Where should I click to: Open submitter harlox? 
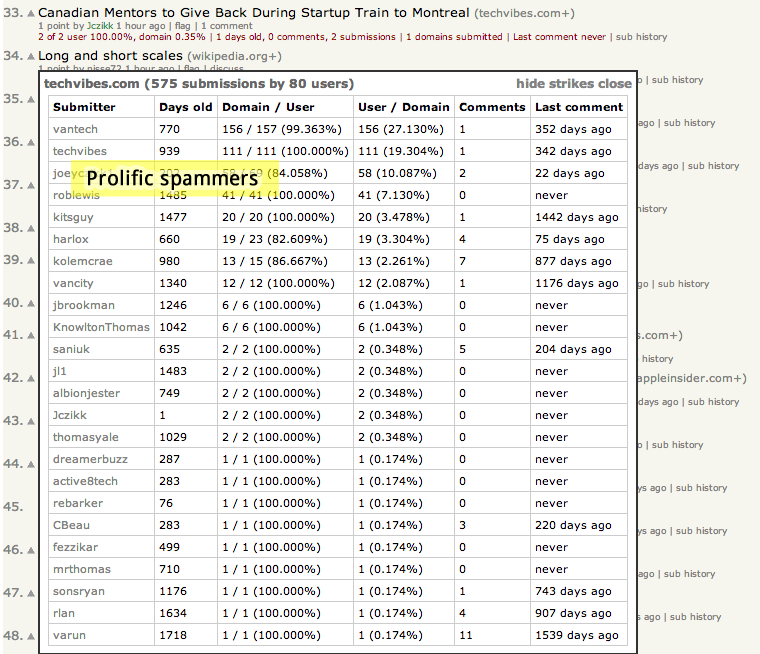[x=71, y=239]
